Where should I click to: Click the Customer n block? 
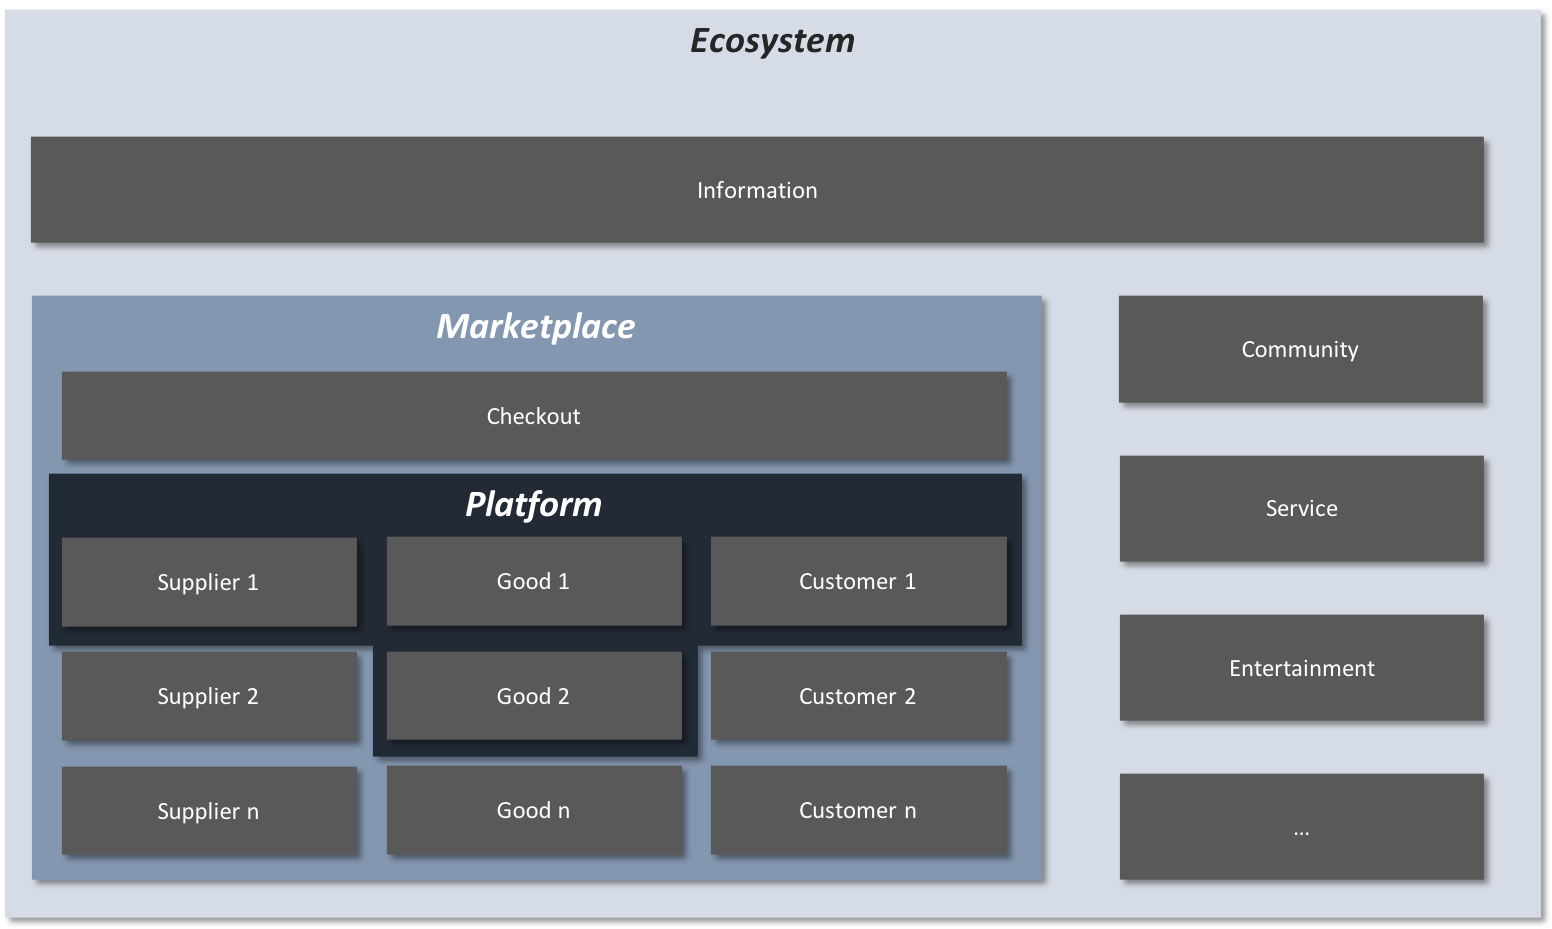858,810
